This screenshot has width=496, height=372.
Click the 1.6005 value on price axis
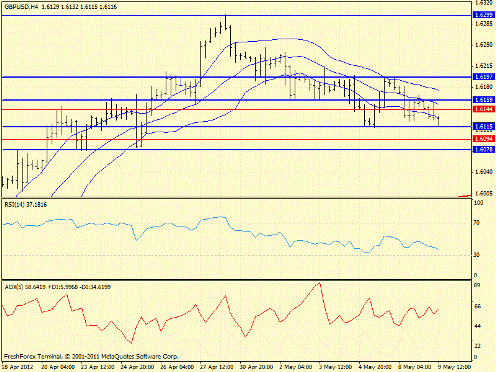pyautogui.click(x=484, y=193)
